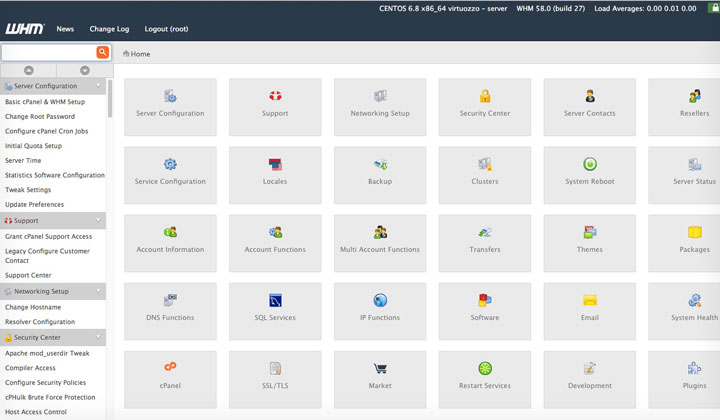Image resolution: width=720 pixels, height=420 pixels.
Task: Click the green lock icon in top bar
Action: coord(715,8)
